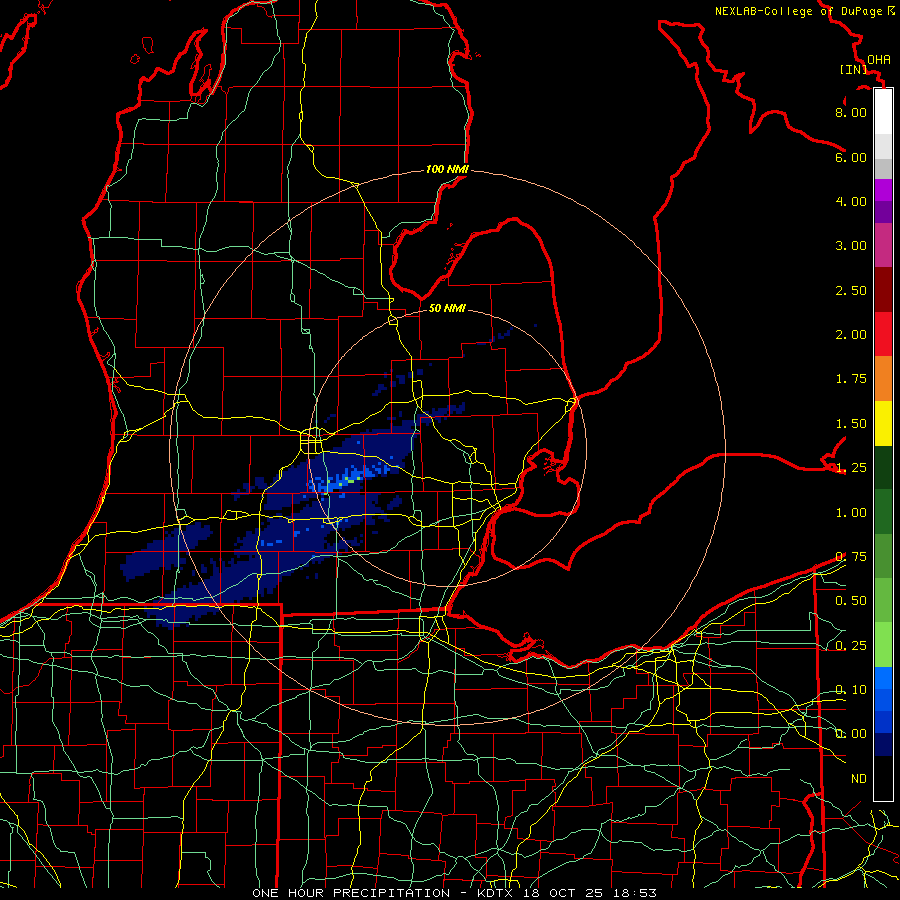Select the 3.00 legend value
This screenshot has width=900, height=900.
click(x=851, y=245)
